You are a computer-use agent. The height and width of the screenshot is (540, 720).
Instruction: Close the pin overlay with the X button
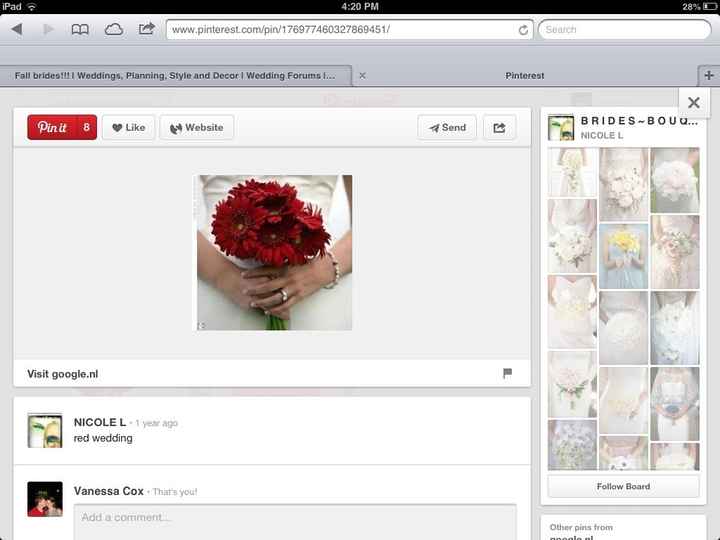coord(694,102)
